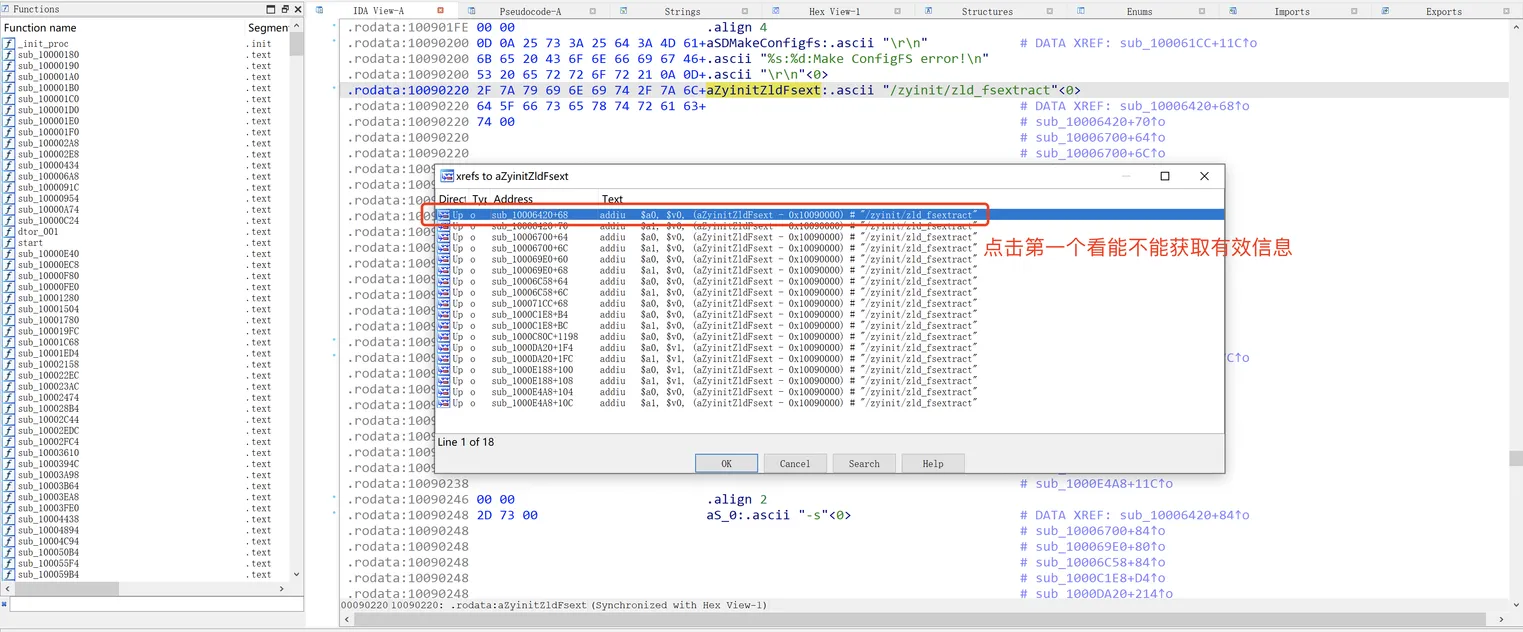
Task: Switch to the Strings tab
Action: 682,11
